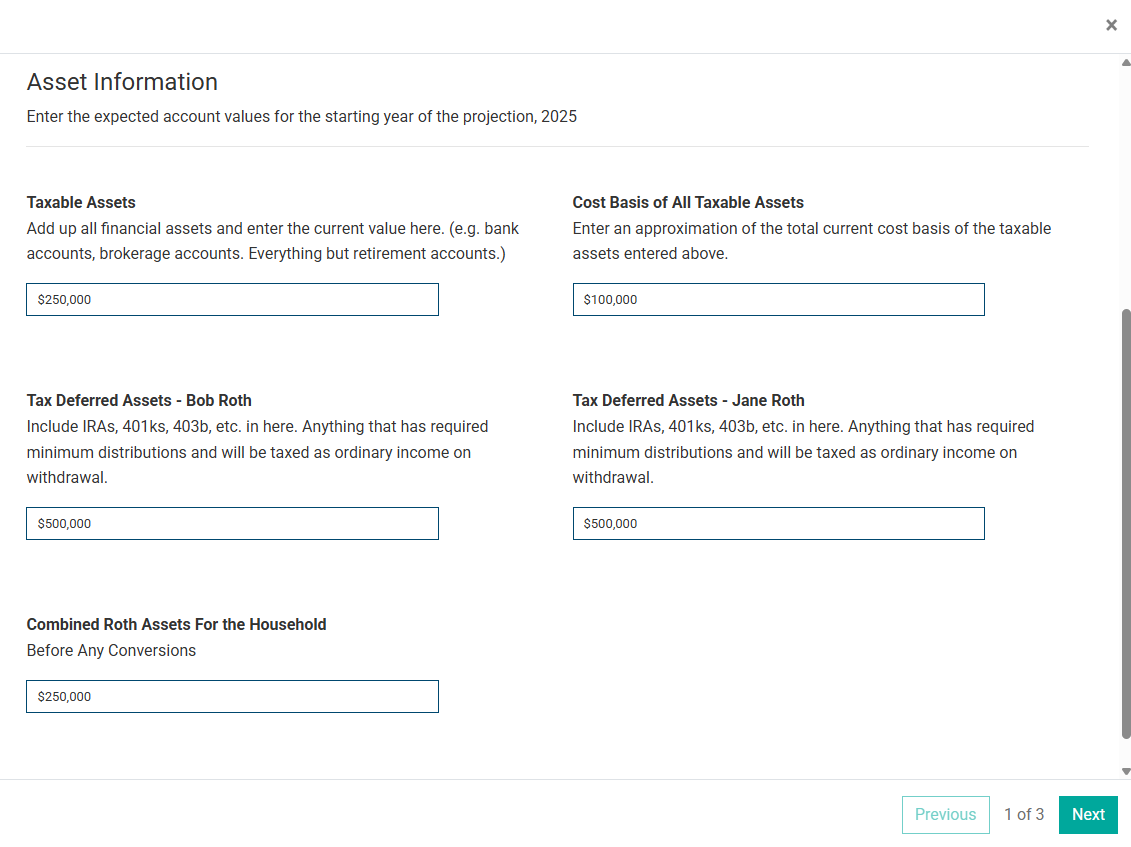Edit Bob Roth's Tax Deferred Assets field
Image resolution: width=1131 pixels, height=847 pixels.
[232, 523]
